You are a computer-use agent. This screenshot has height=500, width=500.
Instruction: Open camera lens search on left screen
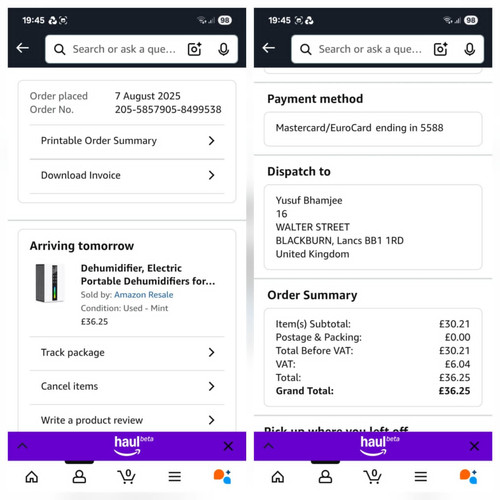(195, 49)
